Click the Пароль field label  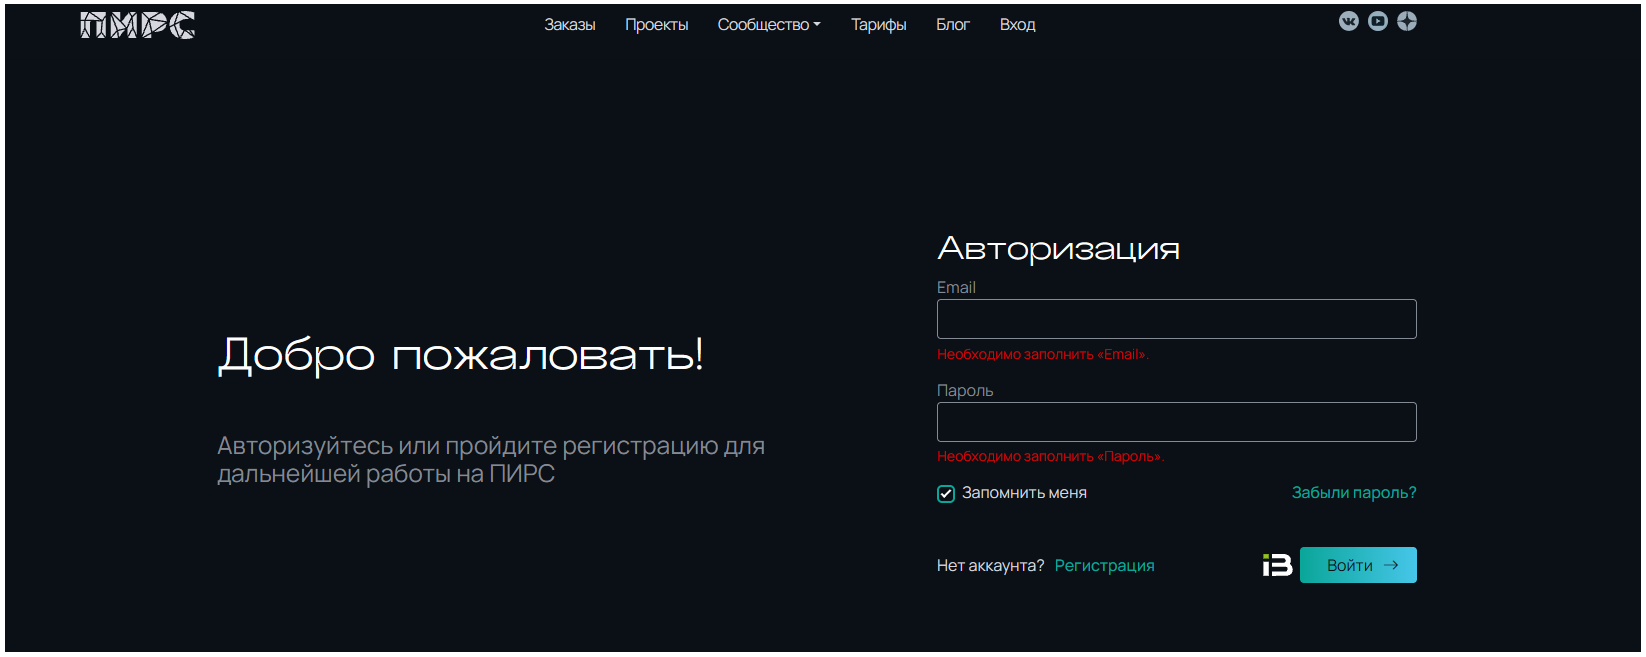point(965,391)
